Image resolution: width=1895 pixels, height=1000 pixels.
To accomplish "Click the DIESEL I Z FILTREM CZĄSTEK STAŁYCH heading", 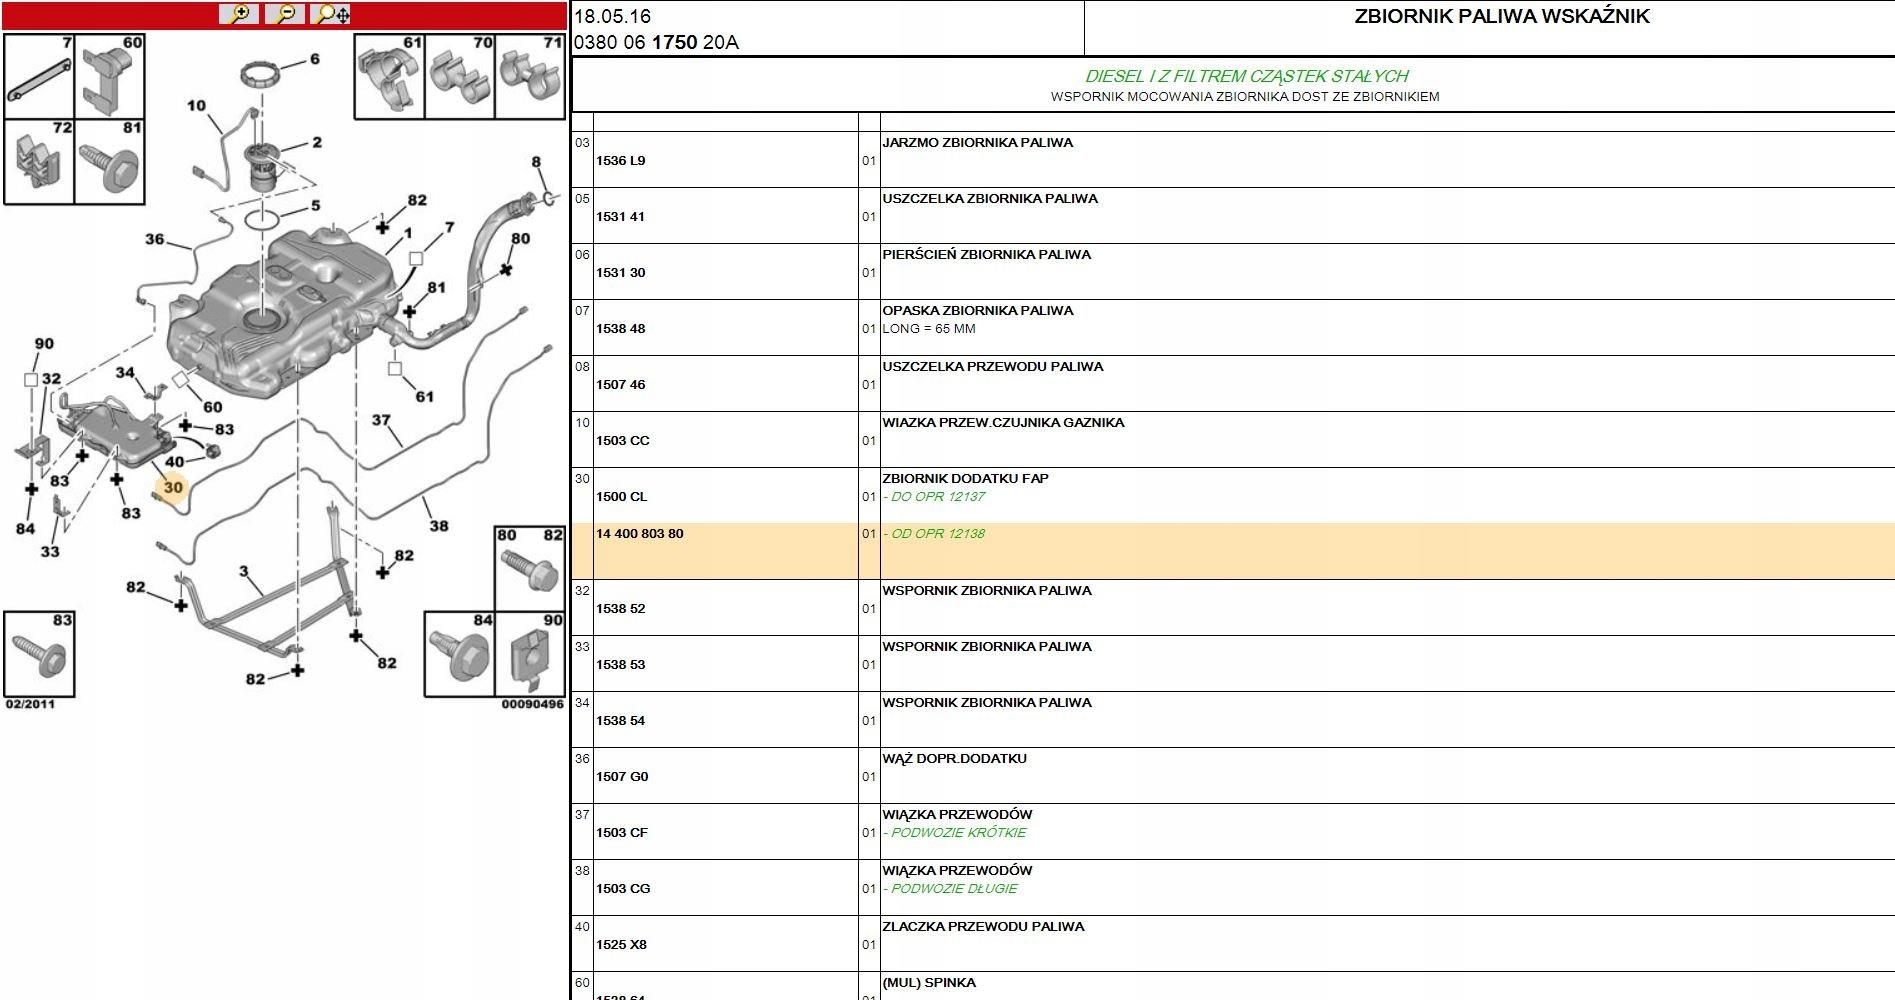I will 1246,76.
